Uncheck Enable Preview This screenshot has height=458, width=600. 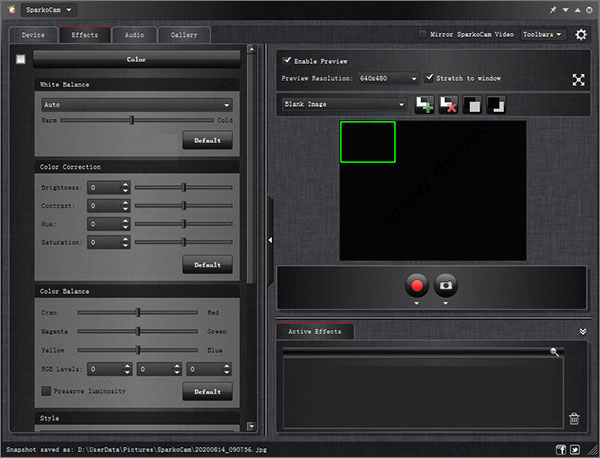click(x=287, y=60)
